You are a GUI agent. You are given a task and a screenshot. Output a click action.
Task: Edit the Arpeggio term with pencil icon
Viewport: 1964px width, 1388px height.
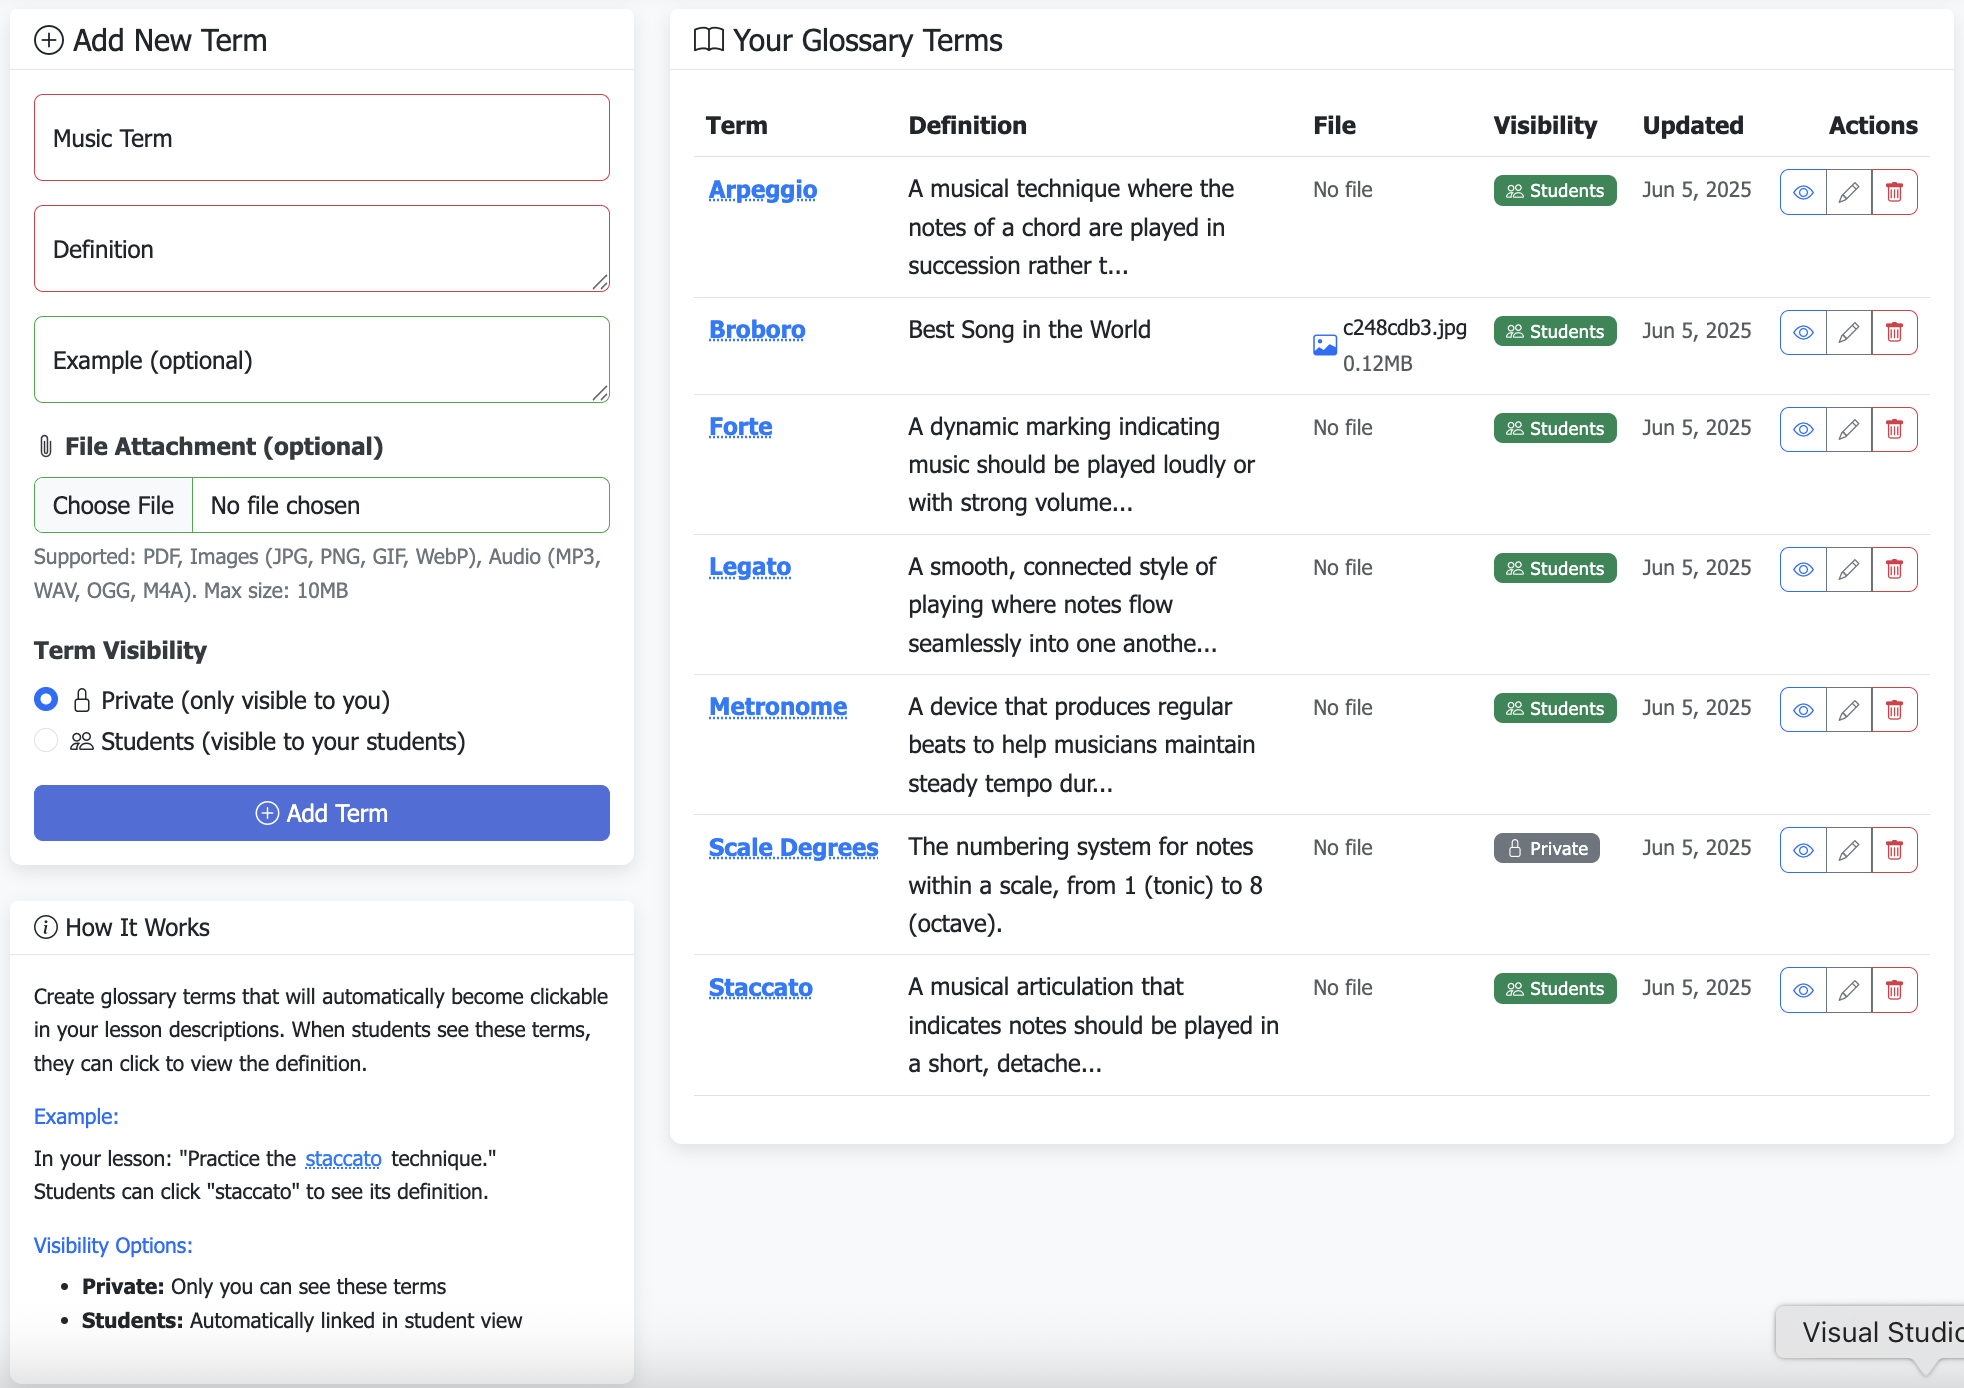(x=1849, y=192)
